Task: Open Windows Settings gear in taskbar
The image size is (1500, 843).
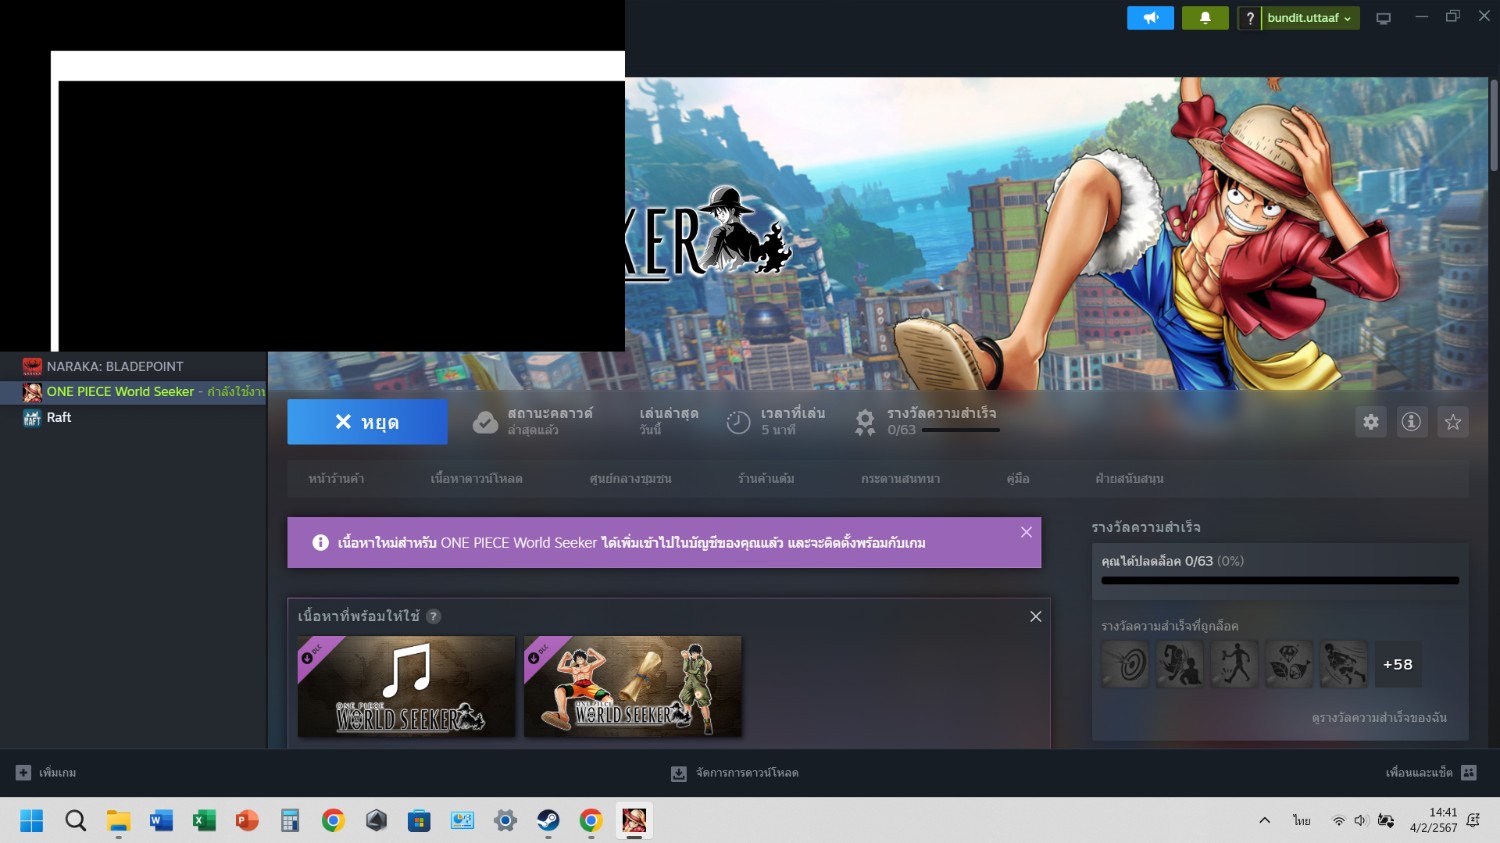Action: 505,821
